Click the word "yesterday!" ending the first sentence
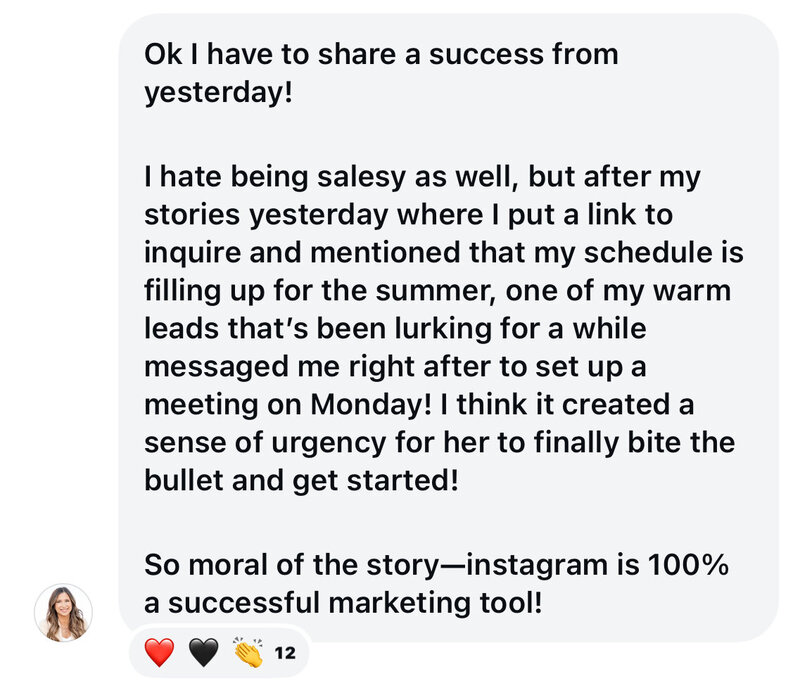The height and width of the screenshot is (688, 800). [218, 93]
